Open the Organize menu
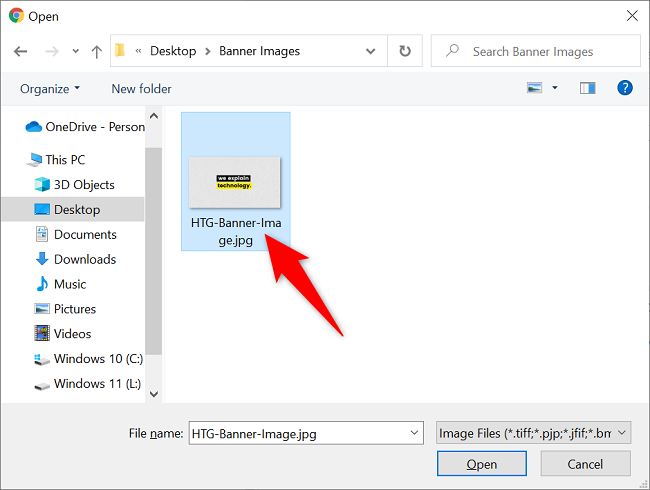This screenshot has height=490, width=650. coord(50,89)
